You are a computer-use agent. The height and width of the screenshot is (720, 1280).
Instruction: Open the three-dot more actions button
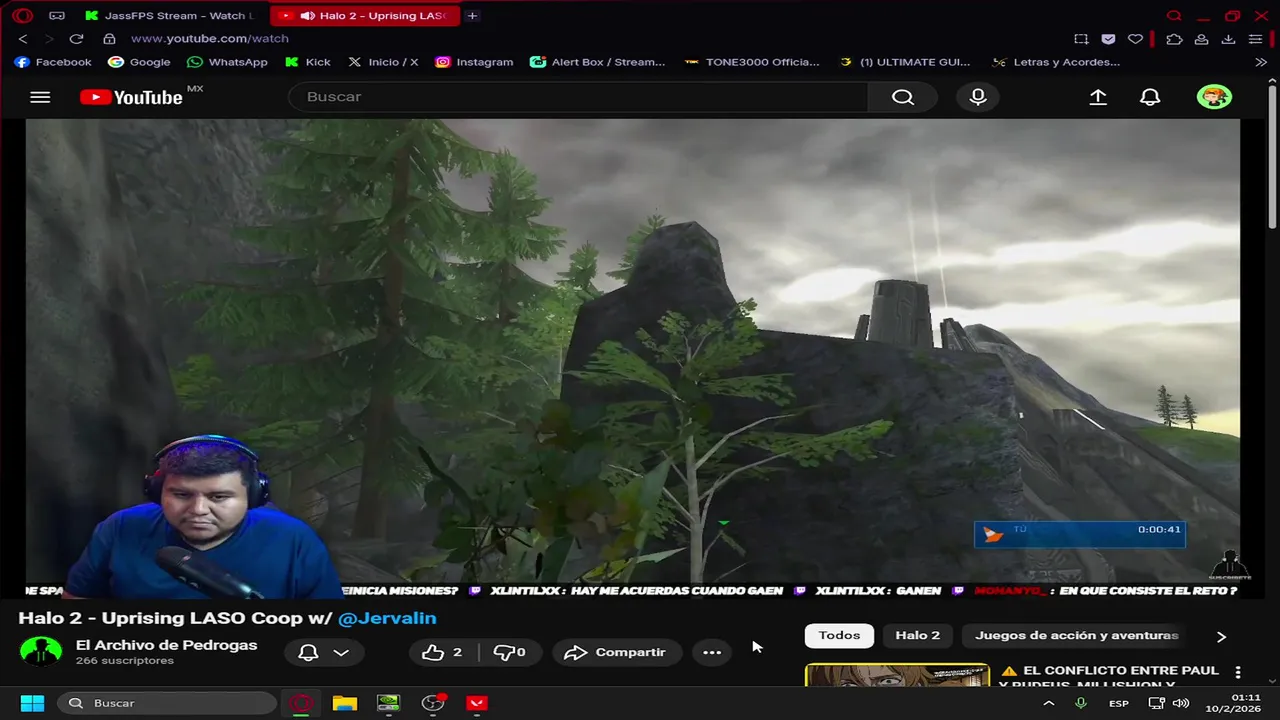(x=712, y=652)
